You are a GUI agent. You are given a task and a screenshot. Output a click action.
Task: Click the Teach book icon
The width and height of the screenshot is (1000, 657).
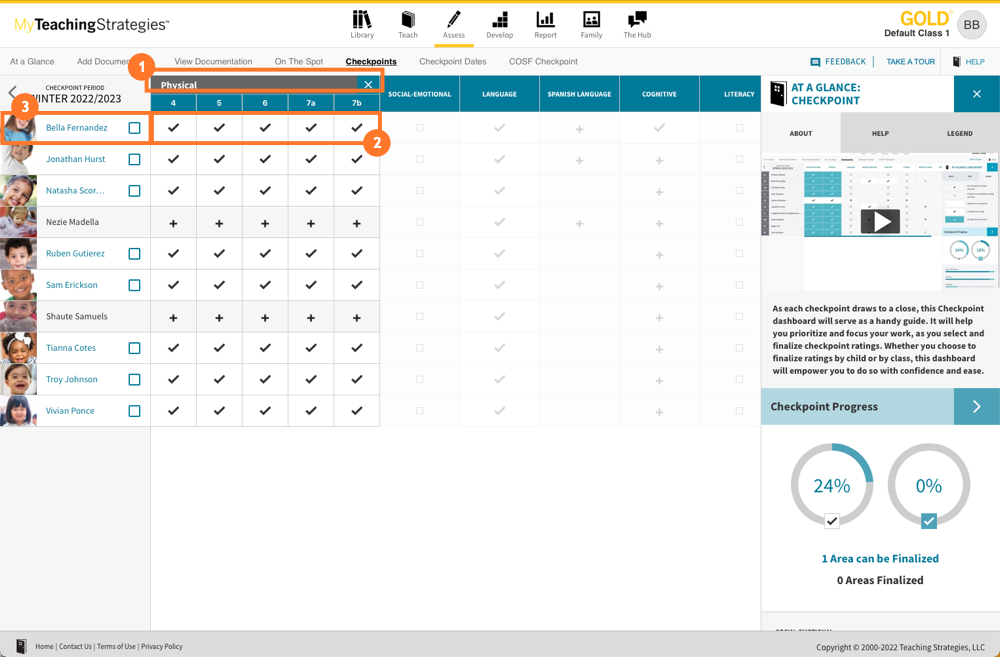point(408,20)
